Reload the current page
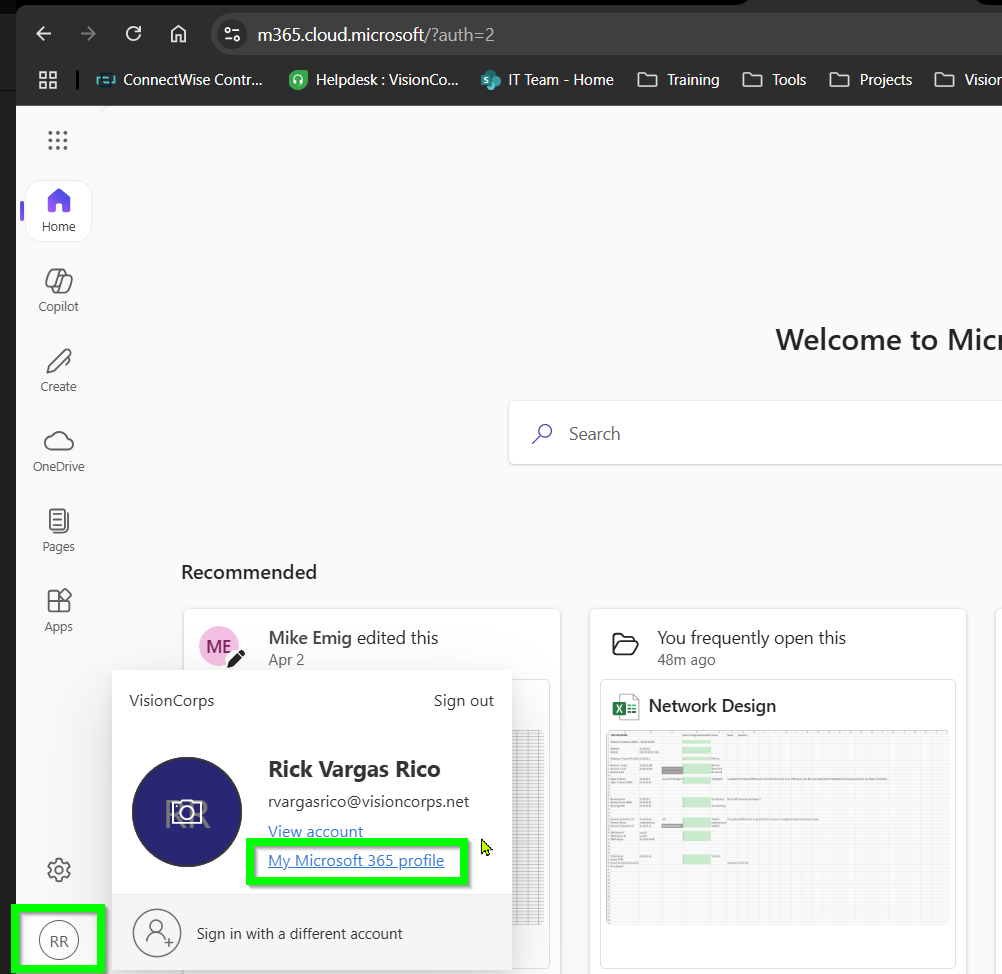The image size is (1002, 974). tap(133, 33)
